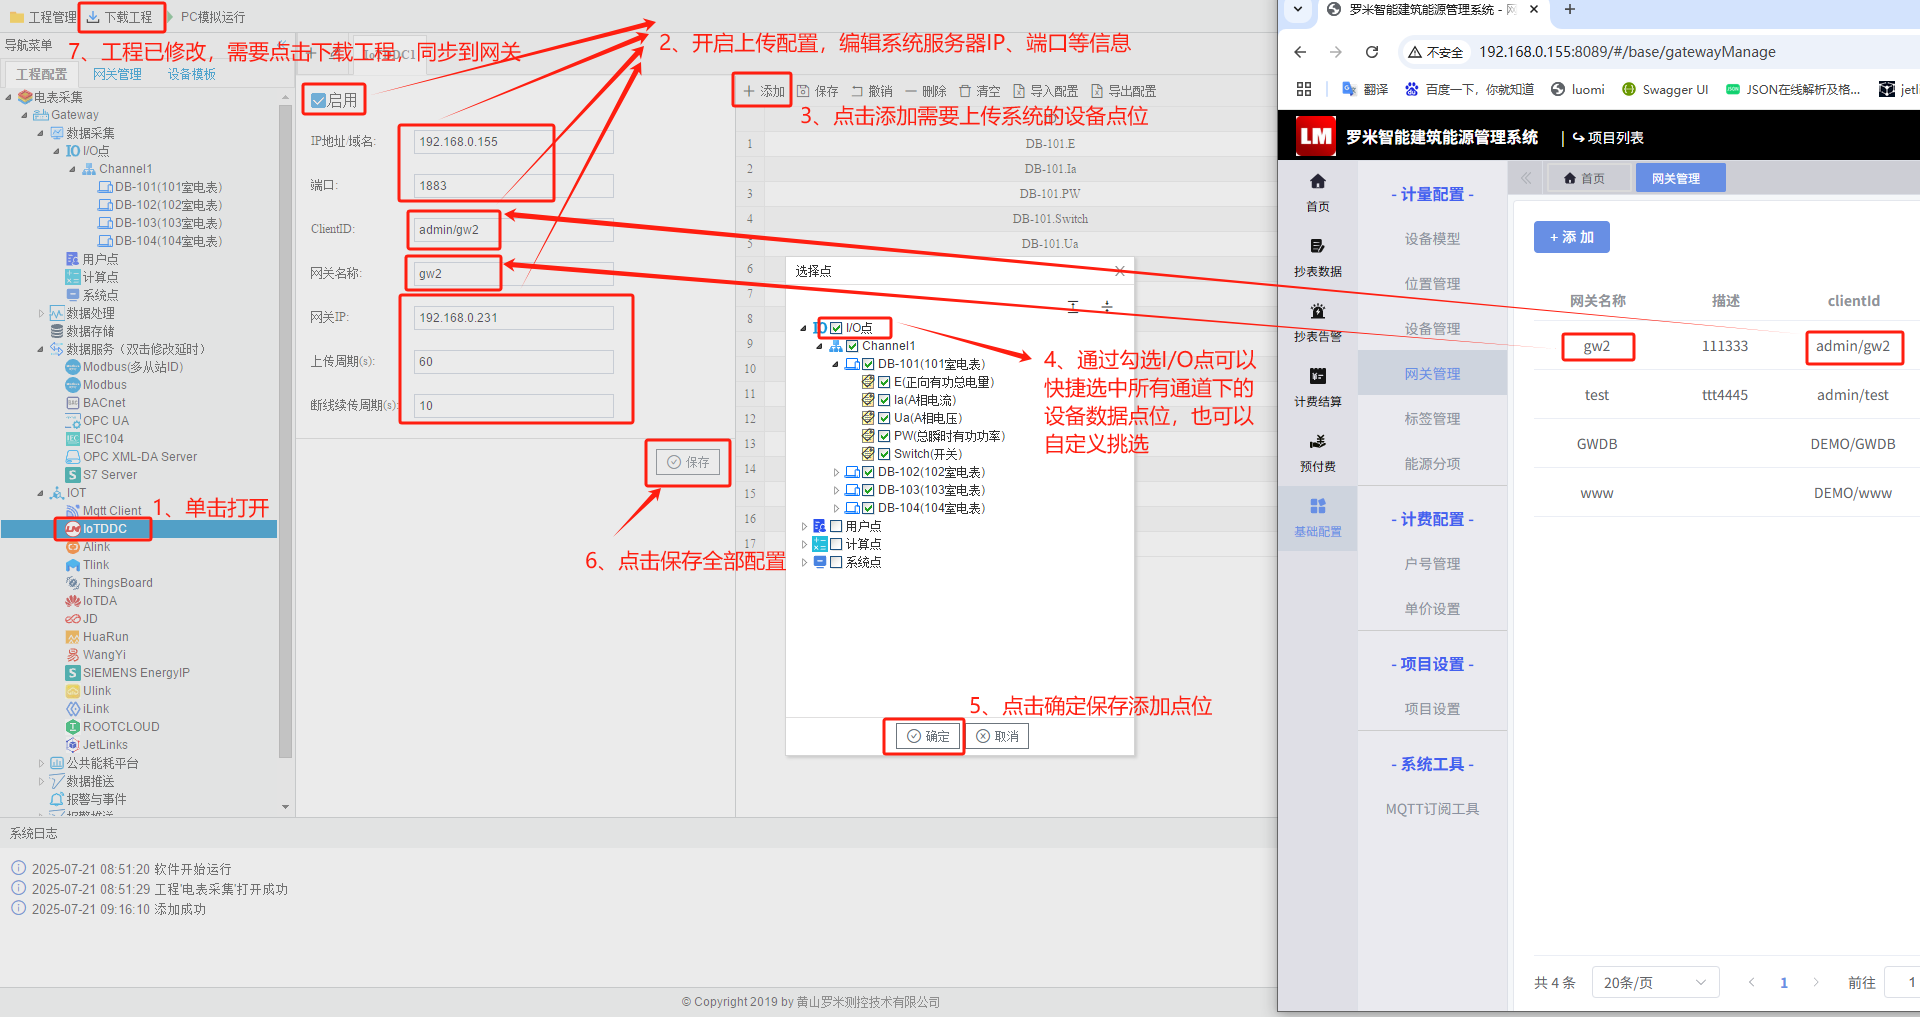Uncheck the Channel1 checkbox in dialog
This screenshot has width=1920, height=1017.
tap(853, 346)
